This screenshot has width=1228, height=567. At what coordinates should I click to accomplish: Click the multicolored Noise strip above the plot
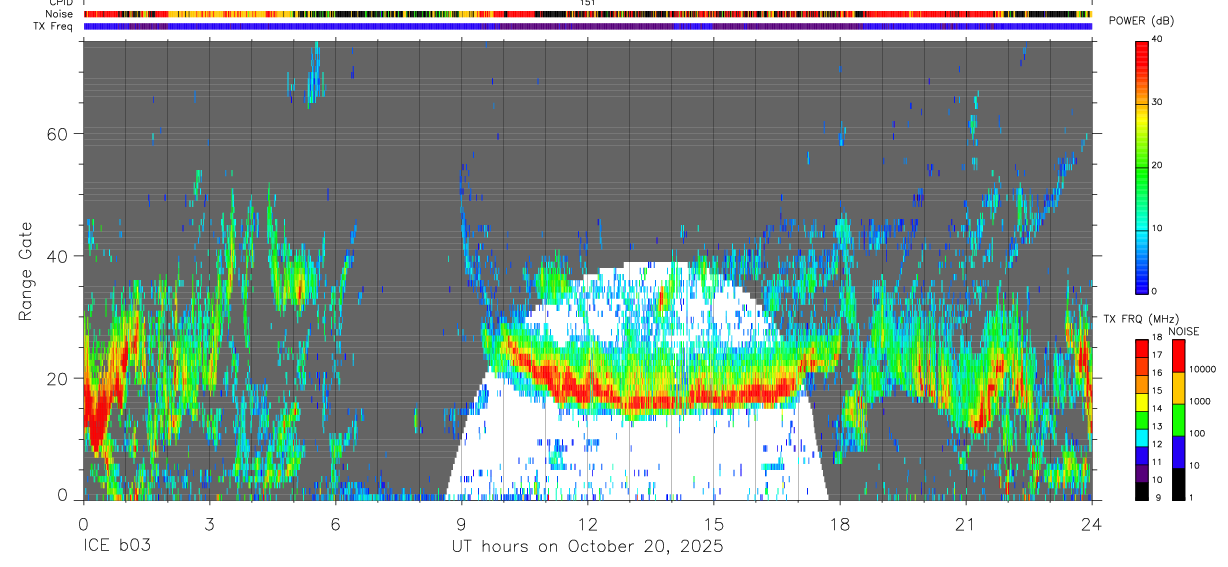pyautogui.click(x=587, y=14)
